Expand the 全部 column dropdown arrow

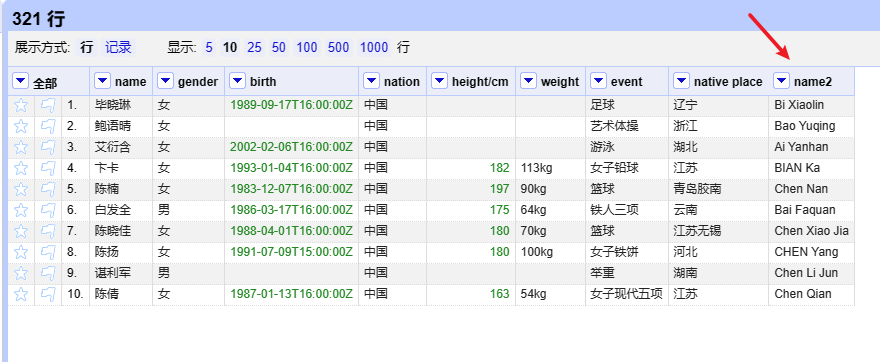click(20, 81)
